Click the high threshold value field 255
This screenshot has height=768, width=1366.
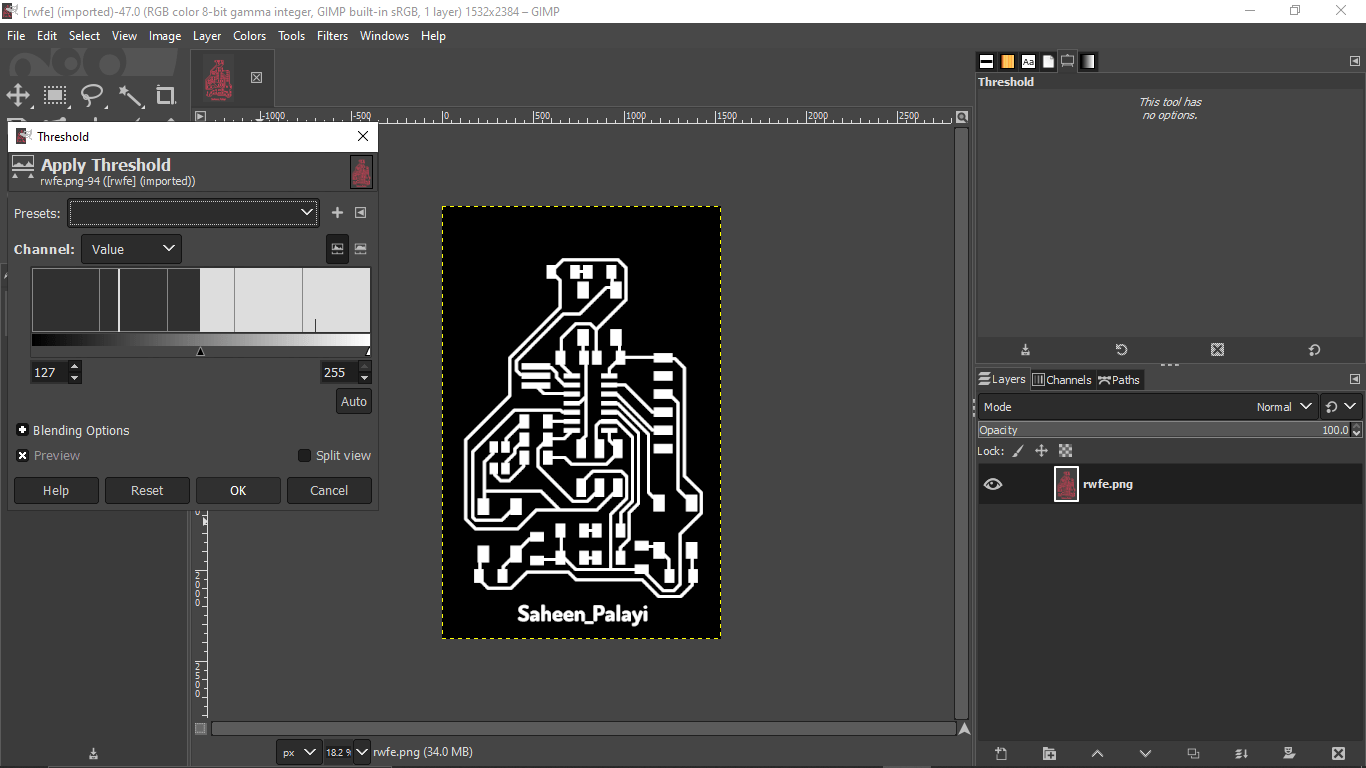338,372
